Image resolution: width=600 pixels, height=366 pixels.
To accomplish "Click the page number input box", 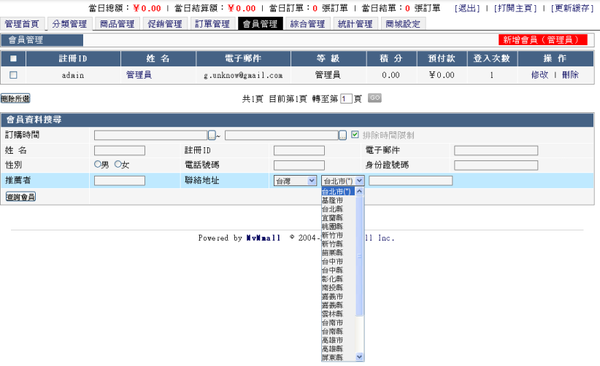I will [346, 99].
